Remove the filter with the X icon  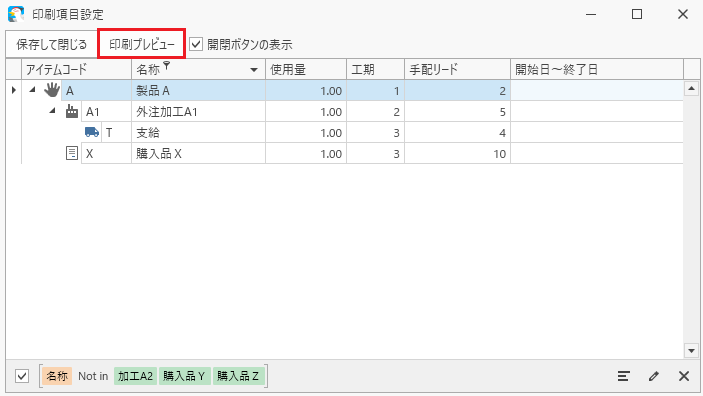point(684,376)
